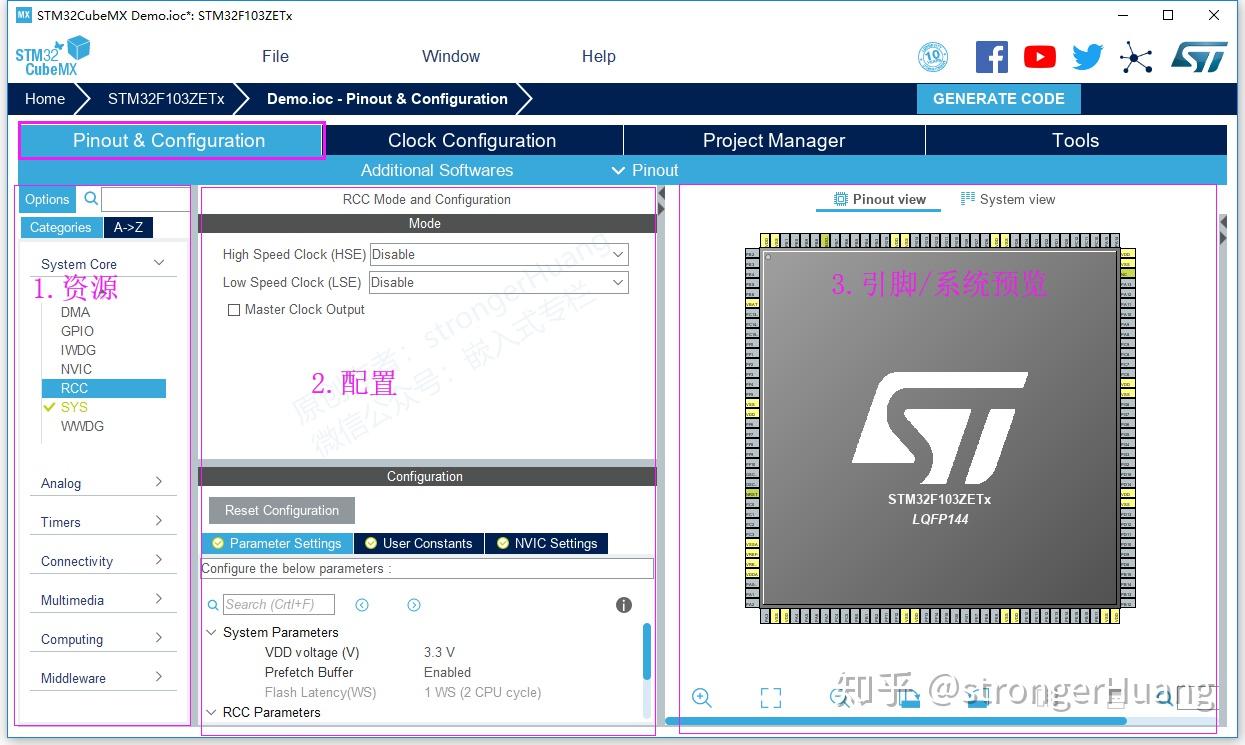Open the High Speed Clock (HSE) dropdown

[498, 254]
